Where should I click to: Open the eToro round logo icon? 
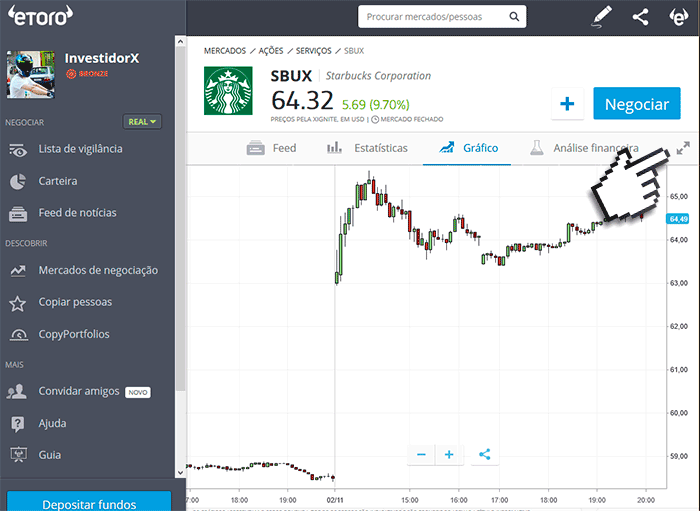(677, 16)
